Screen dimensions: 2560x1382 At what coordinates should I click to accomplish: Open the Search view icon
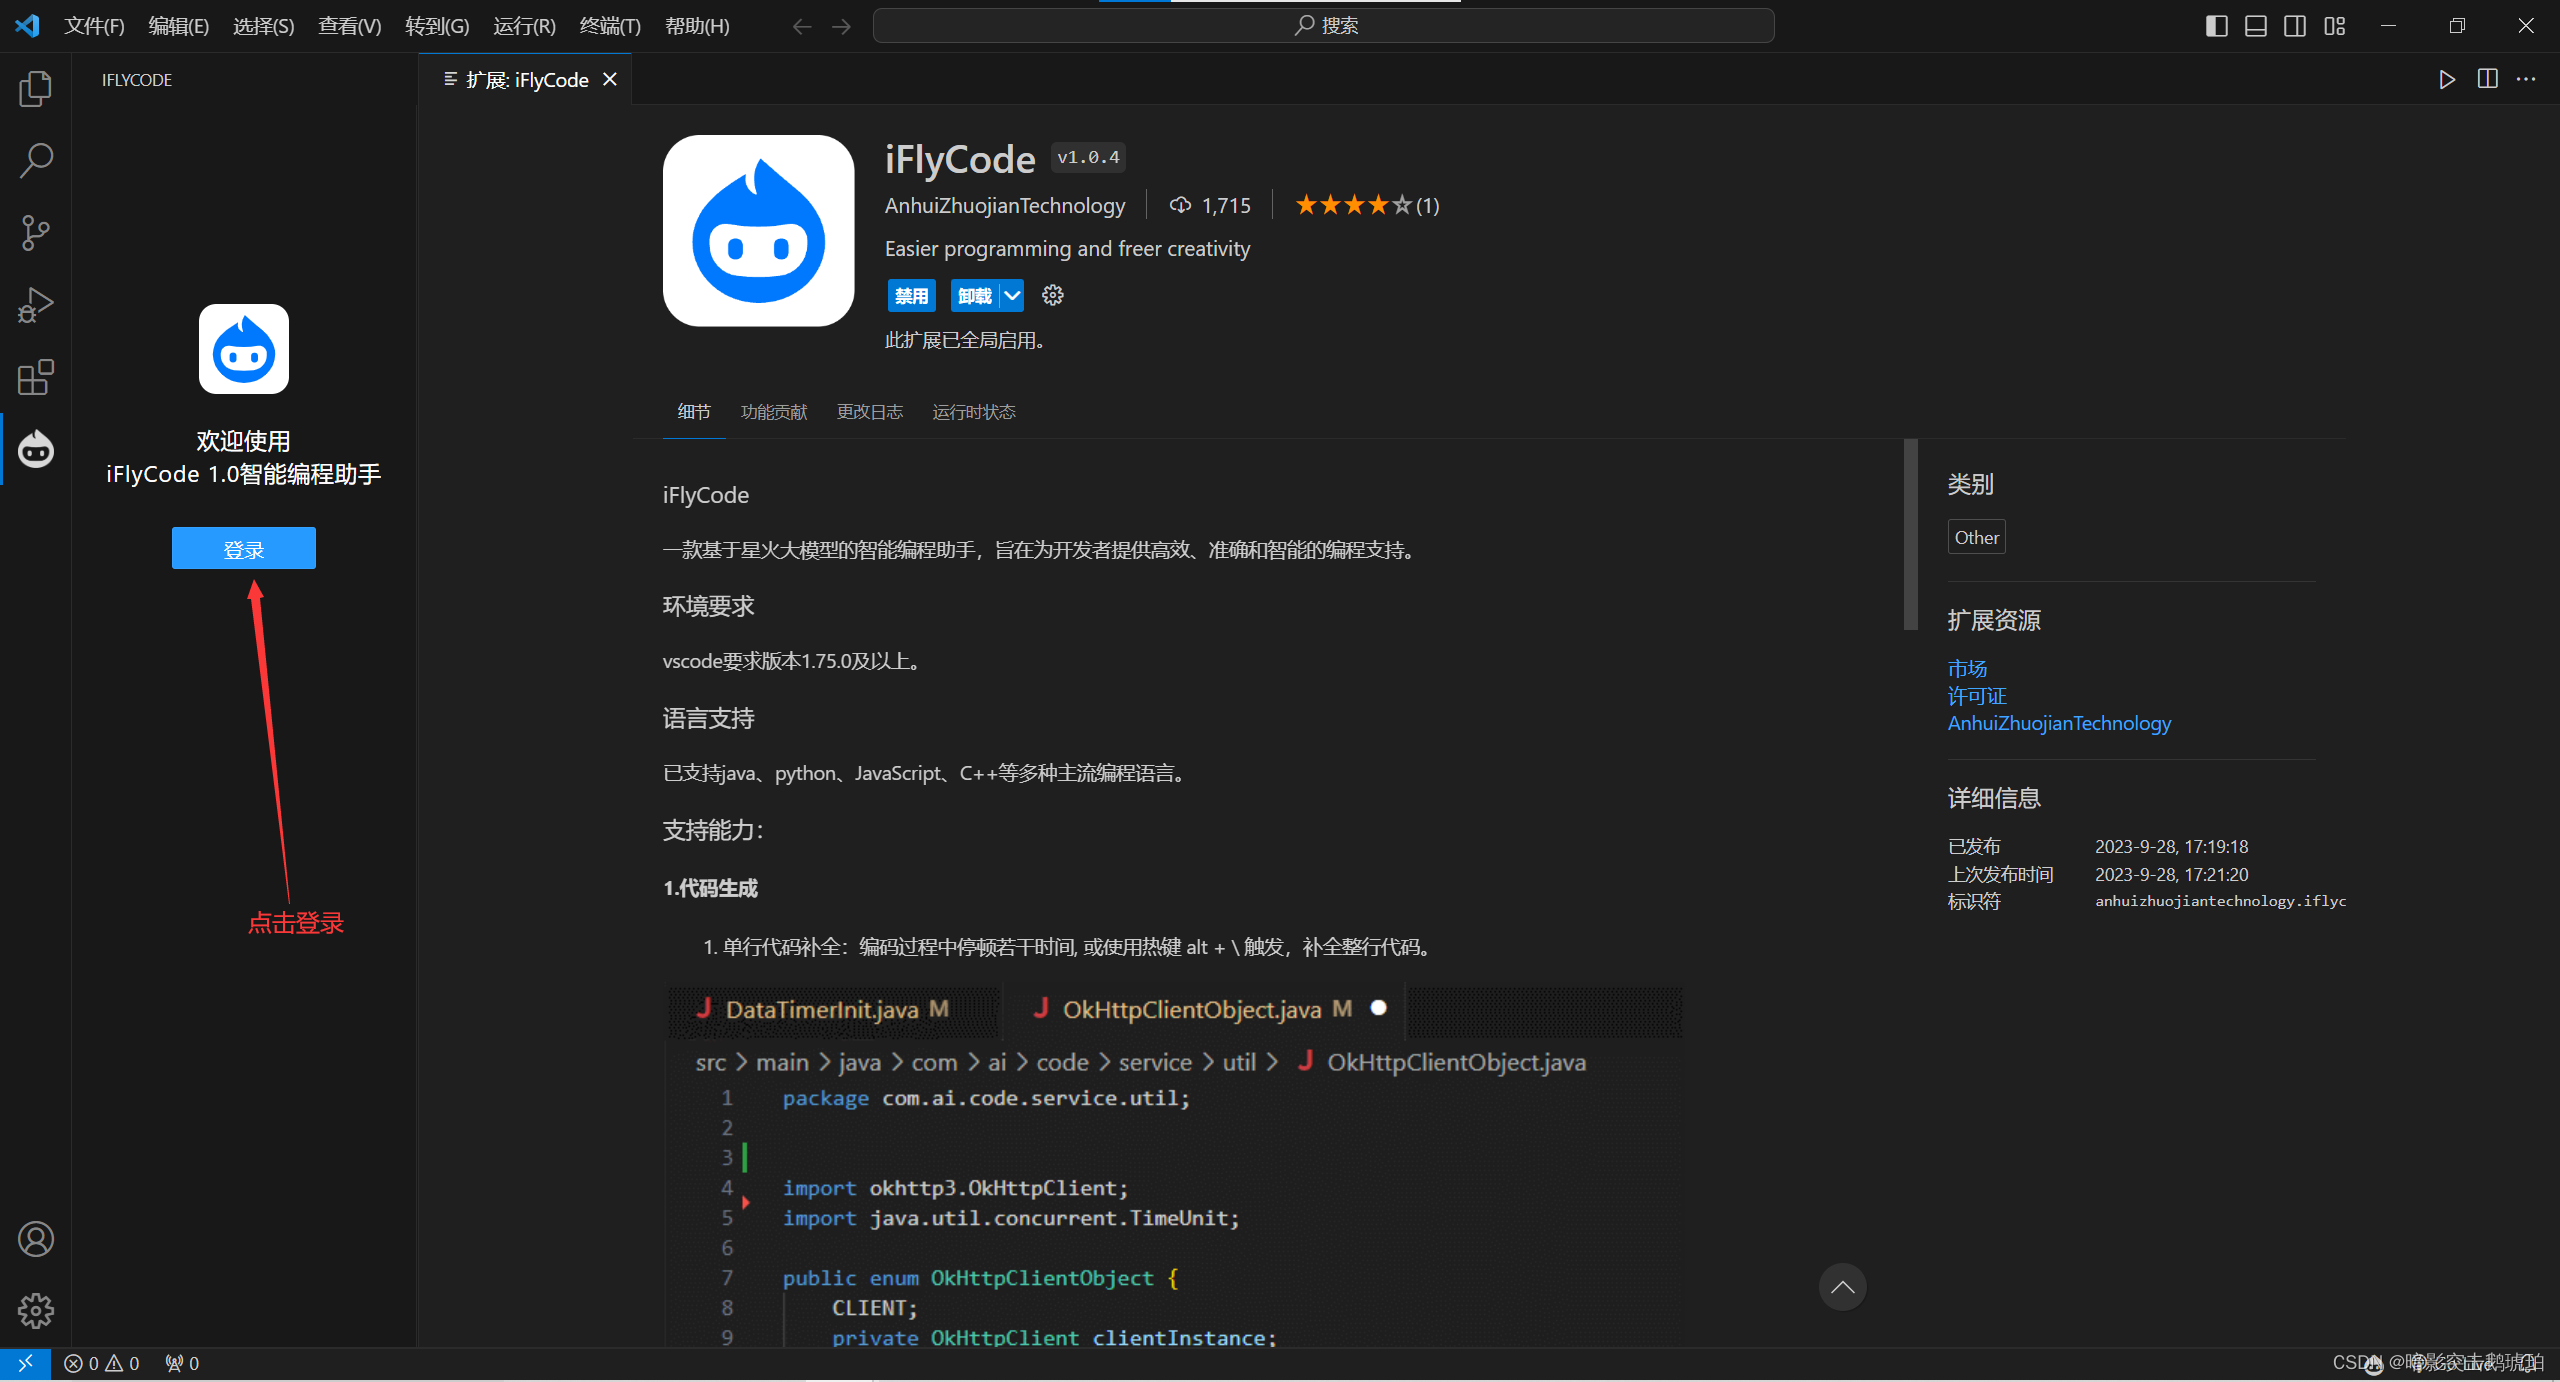tap(35, 161)
